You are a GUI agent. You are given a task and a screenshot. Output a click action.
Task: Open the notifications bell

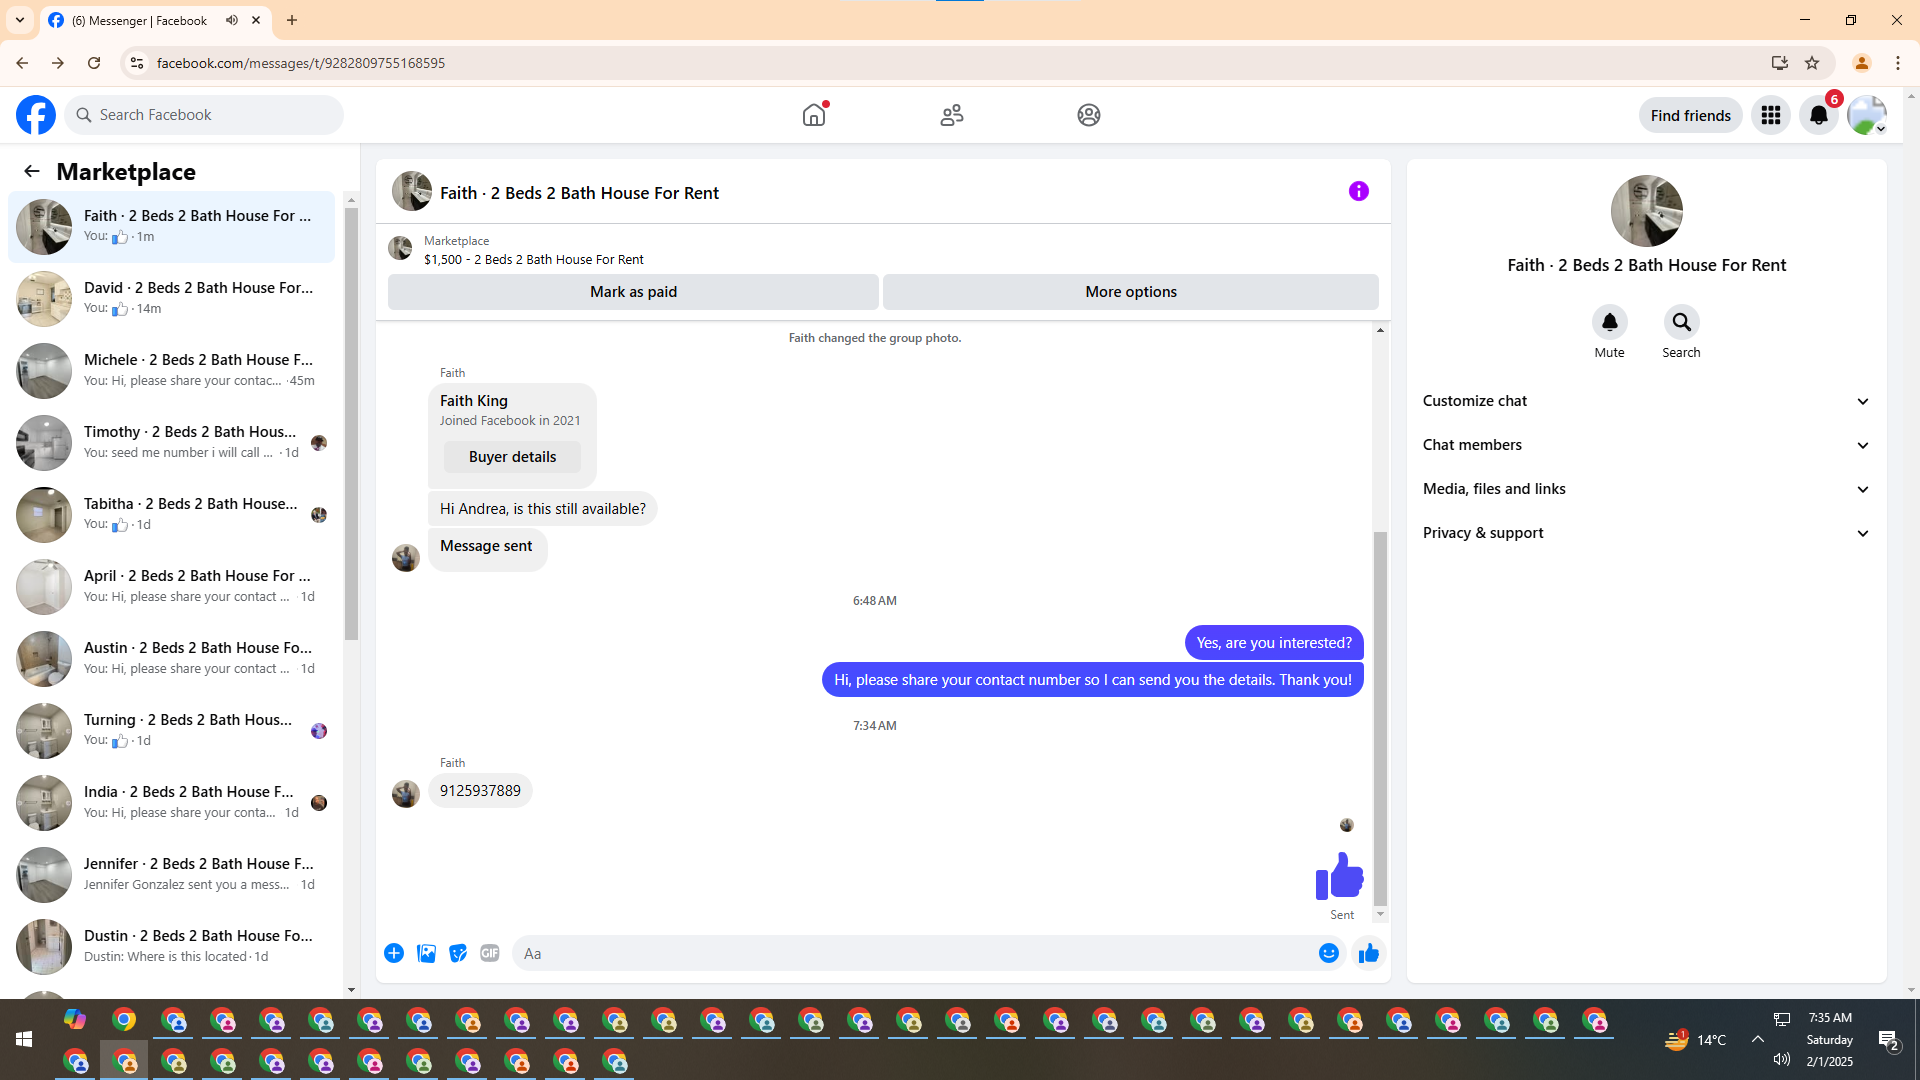[x=1818, y=115]
